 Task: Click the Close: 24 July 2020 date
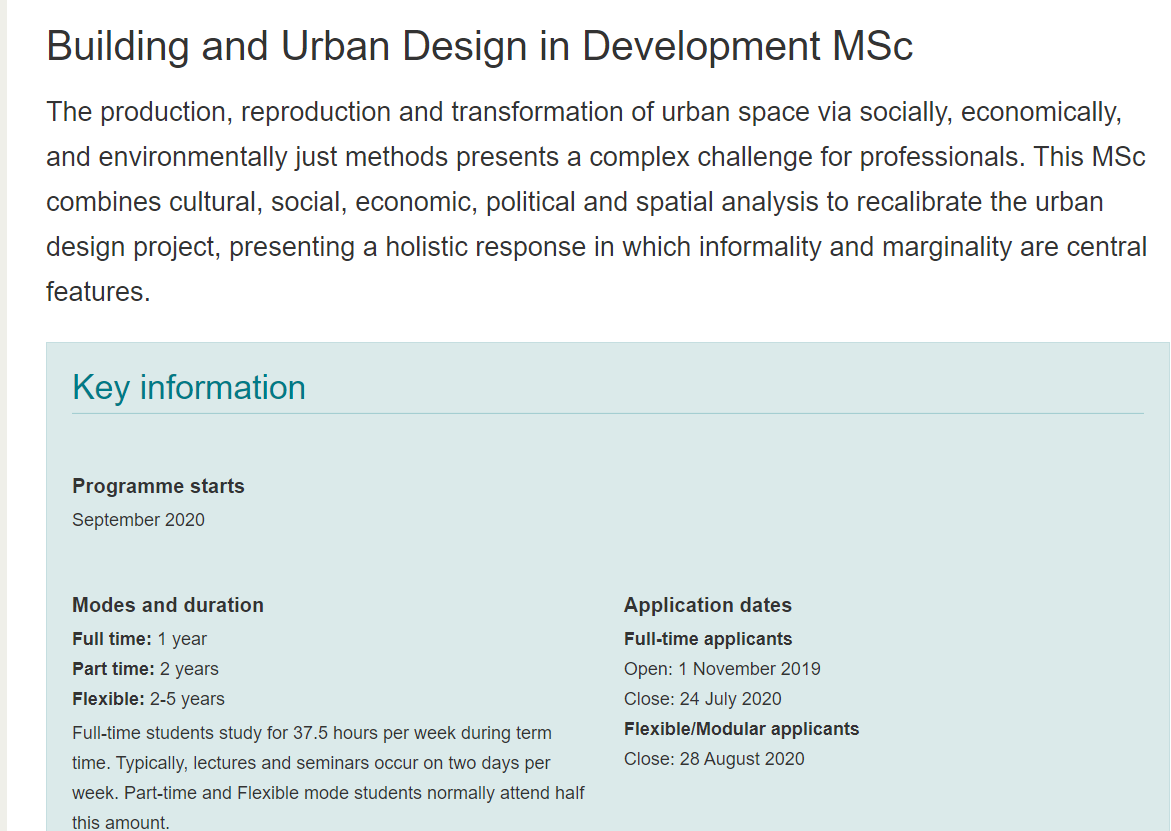(x=702, y=699)
